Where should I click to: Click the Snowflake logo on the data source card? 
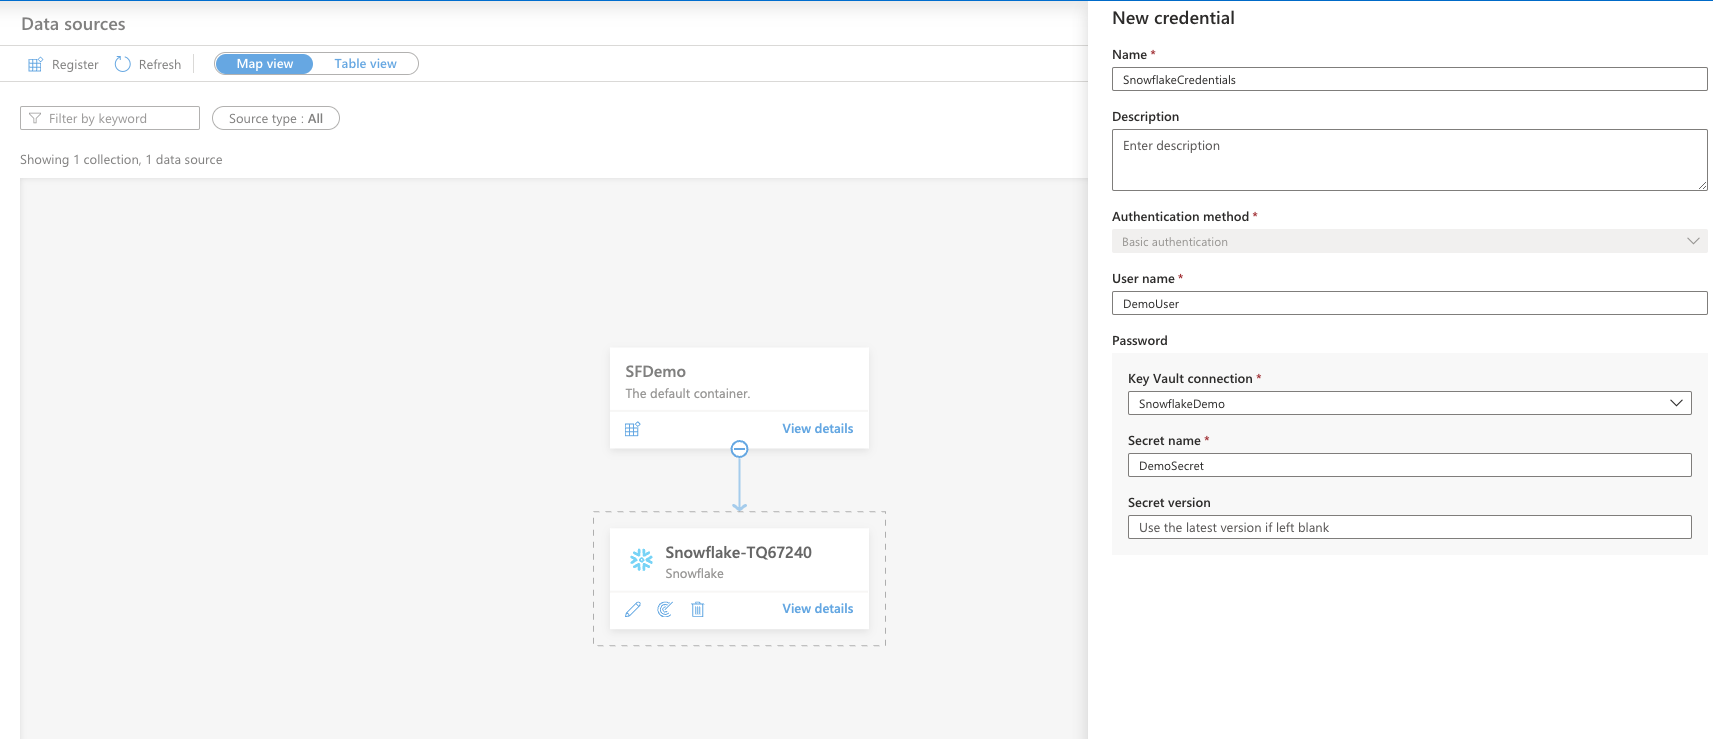tap(641, 560)
